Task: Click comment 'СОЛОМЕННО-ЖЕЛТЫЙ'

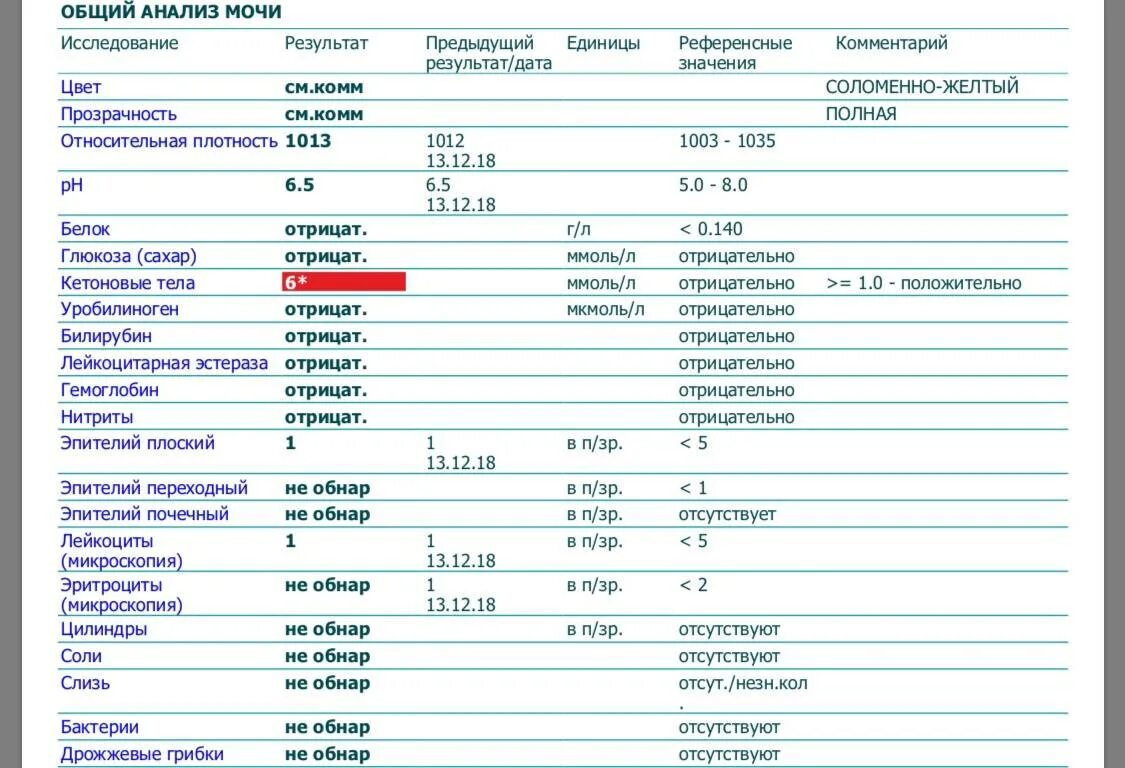Action: pos(922,87)
